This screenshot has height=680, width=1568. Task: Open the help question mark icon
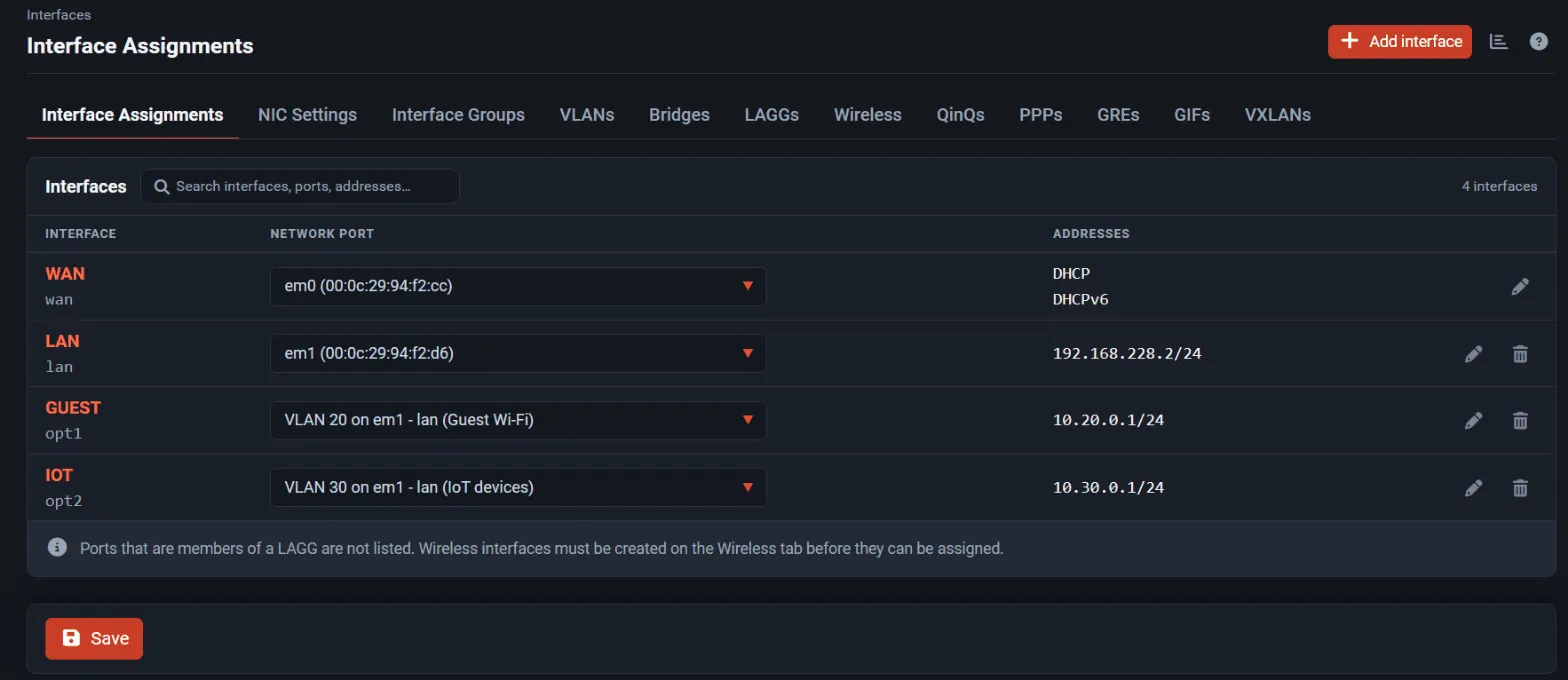(x=1539, y=41)
